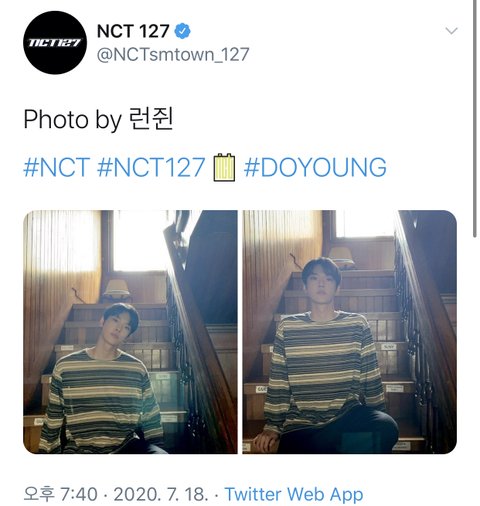This screenshot has height=506, width=480.
Task: Expand the tweet options chevron
Action: coord(451,31)
